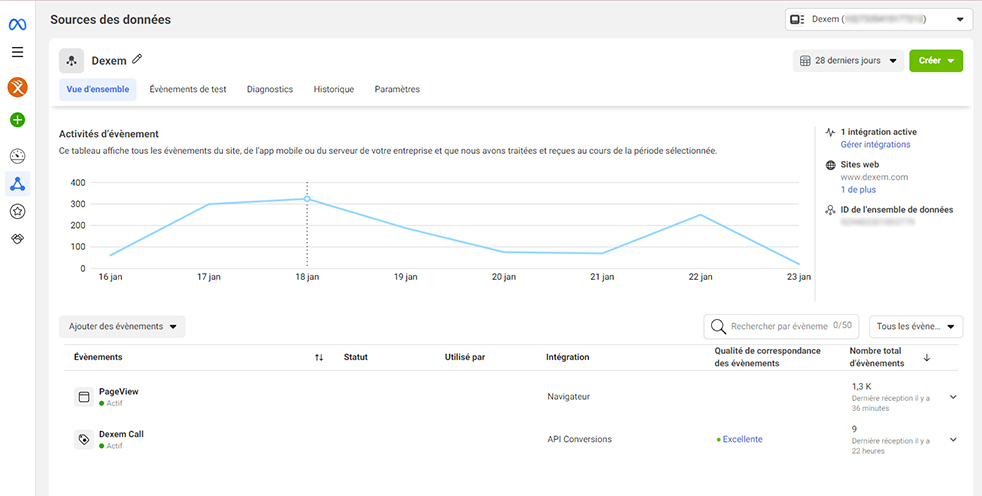The width and height of the screenshot is (982, 496).
Task: Click the 9 total events value
Action: tap(855, 430)
